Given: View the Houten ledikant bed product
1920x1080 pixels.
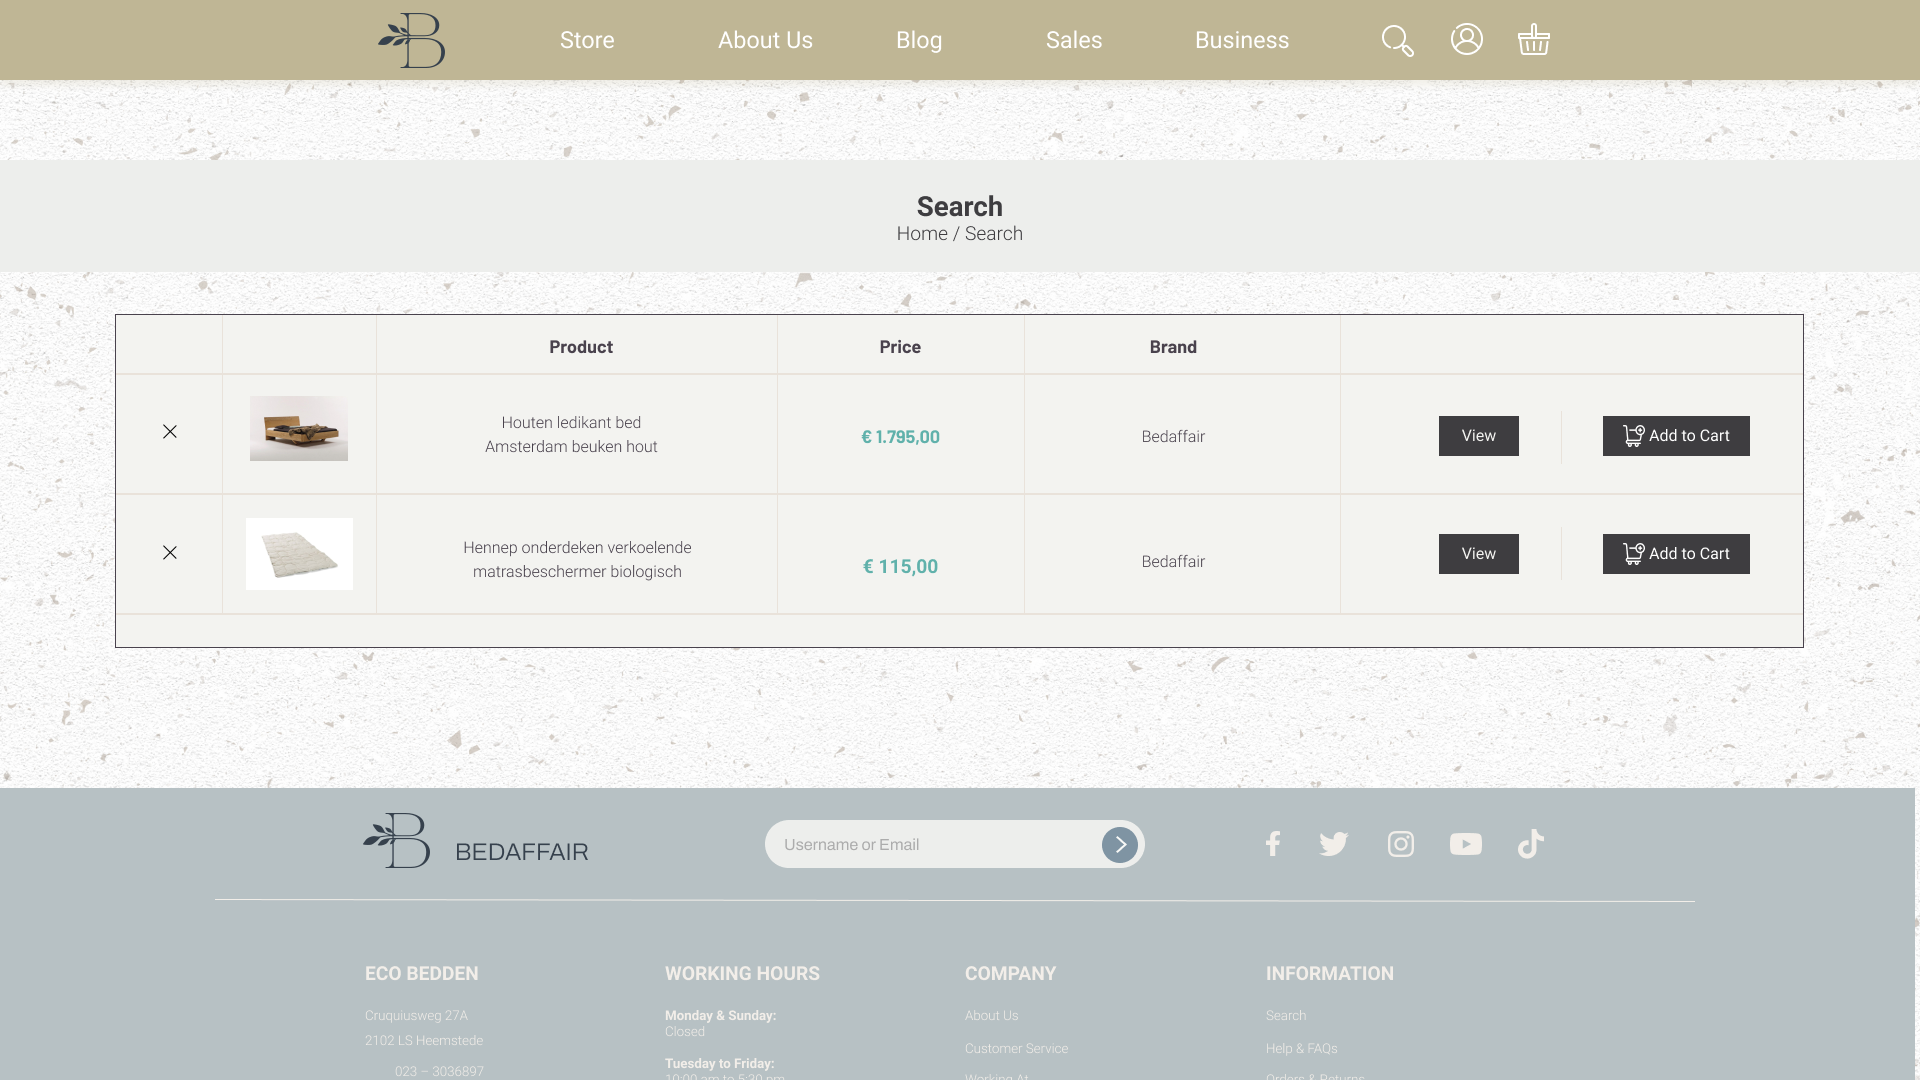Looking at the screenshot, I should tap(1478, 436).
